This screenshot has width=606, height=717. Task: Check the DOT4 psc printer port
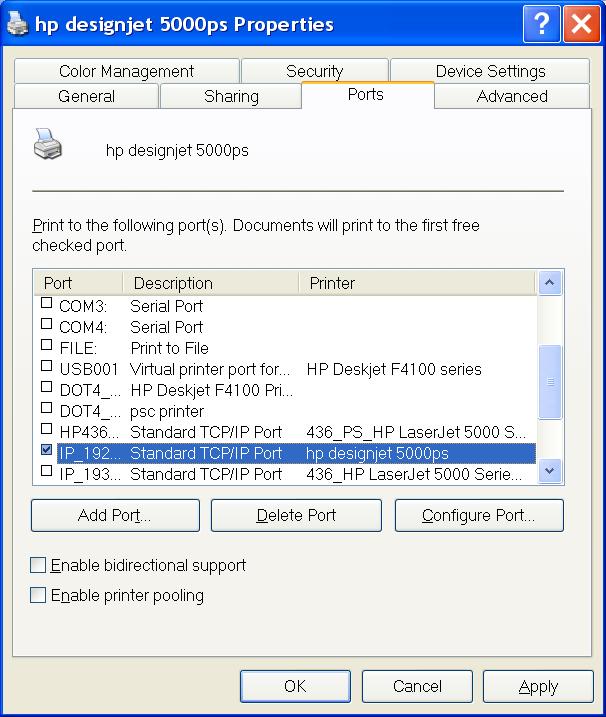[46, 408]
